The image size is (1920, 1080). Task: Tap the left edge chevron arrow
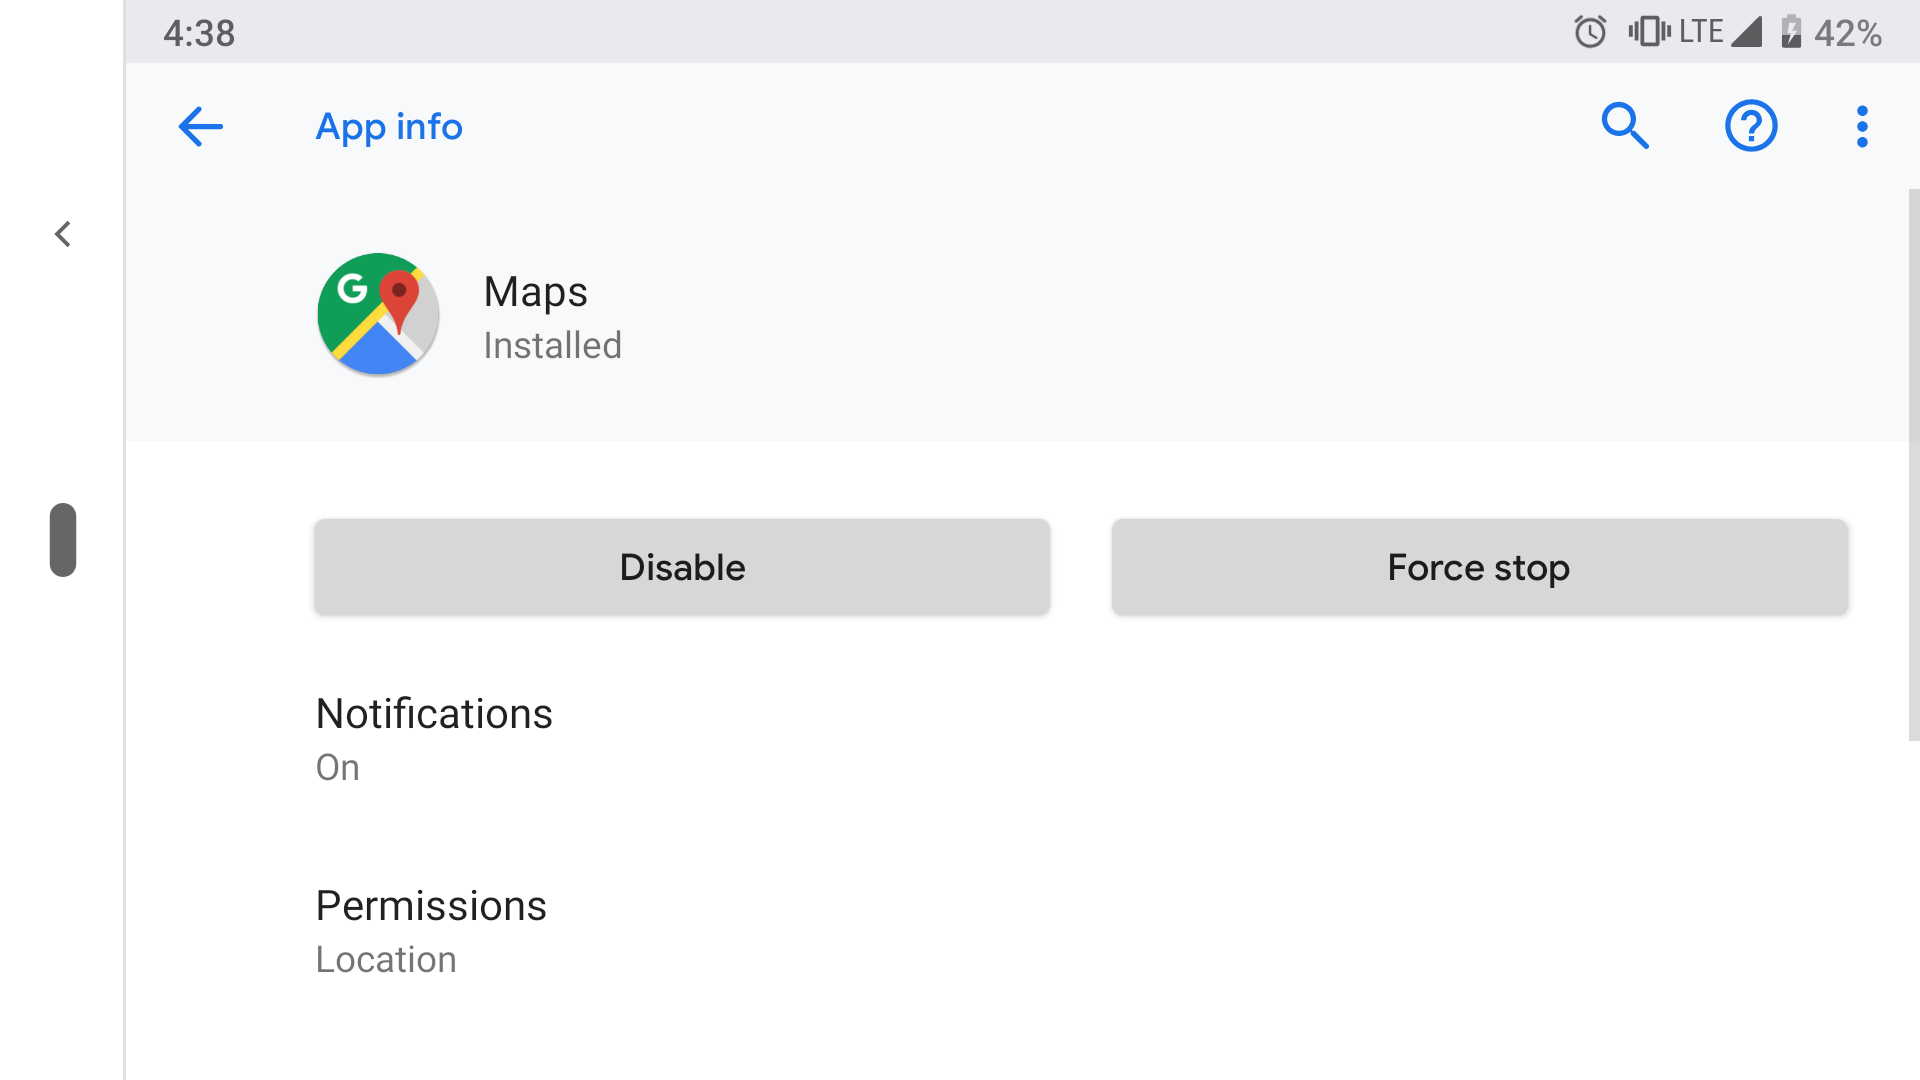[x=63, y=234]
